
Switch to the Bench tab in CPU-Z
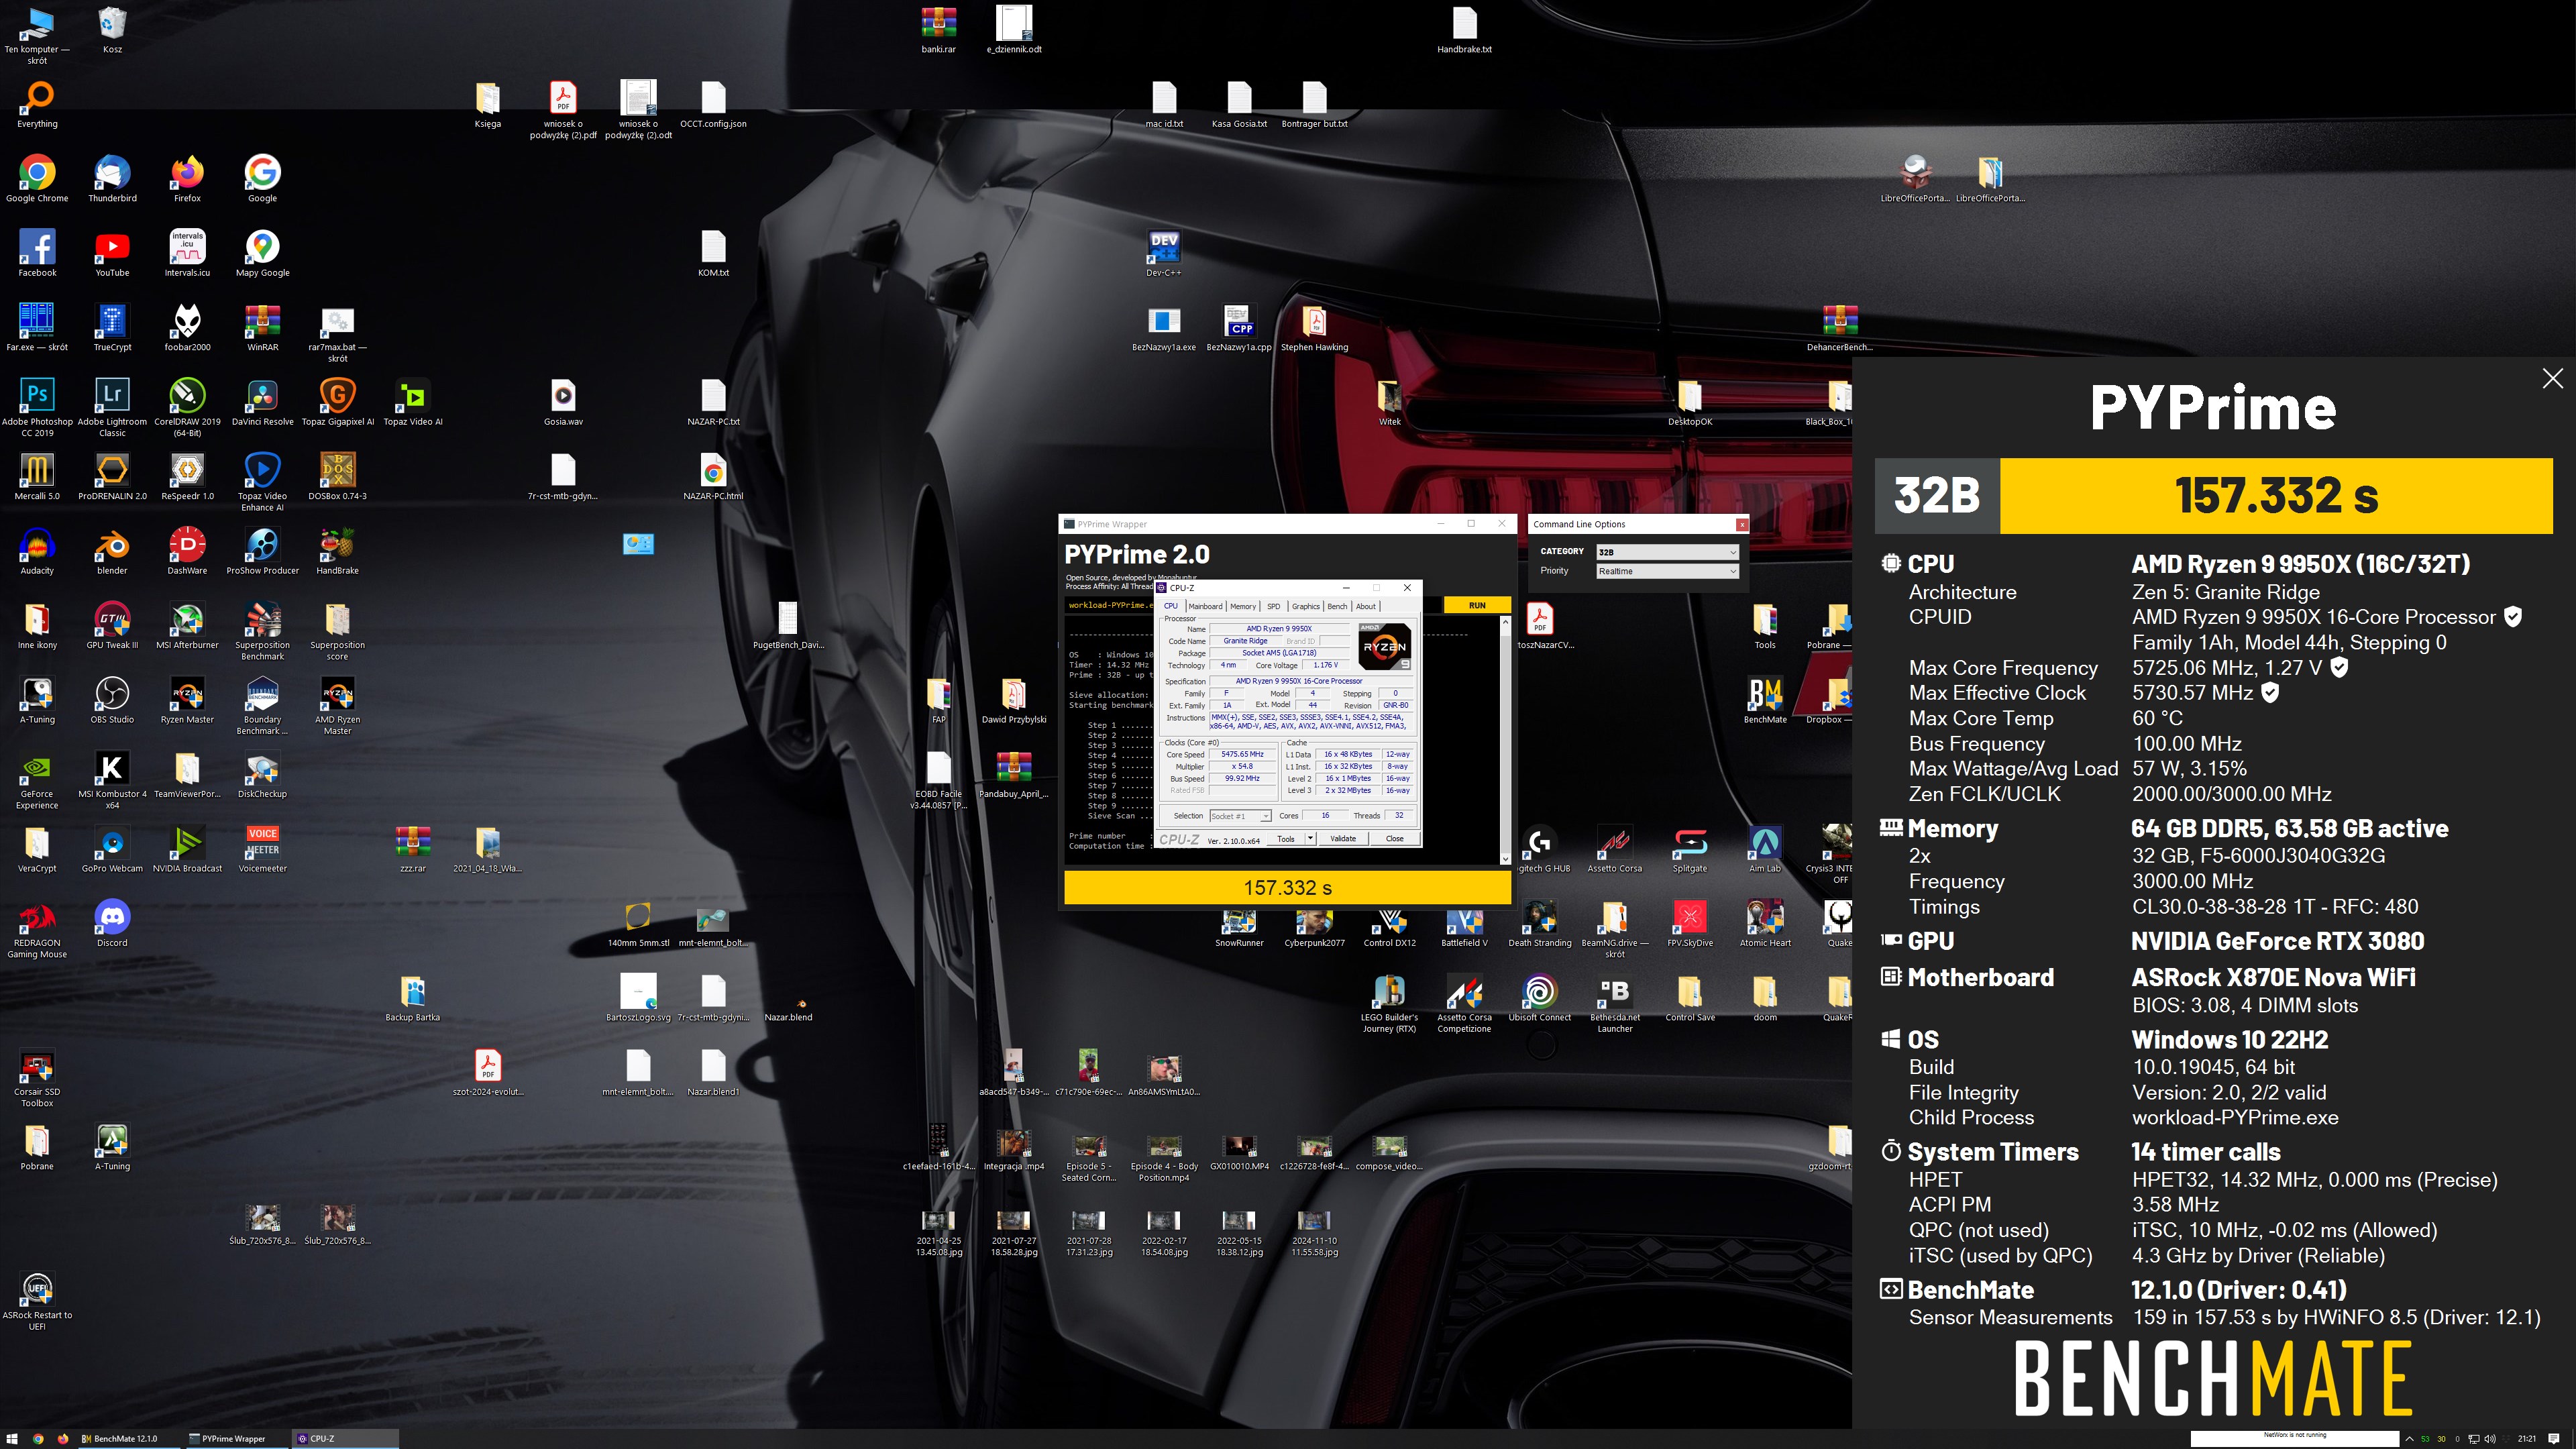(1337, 606)
